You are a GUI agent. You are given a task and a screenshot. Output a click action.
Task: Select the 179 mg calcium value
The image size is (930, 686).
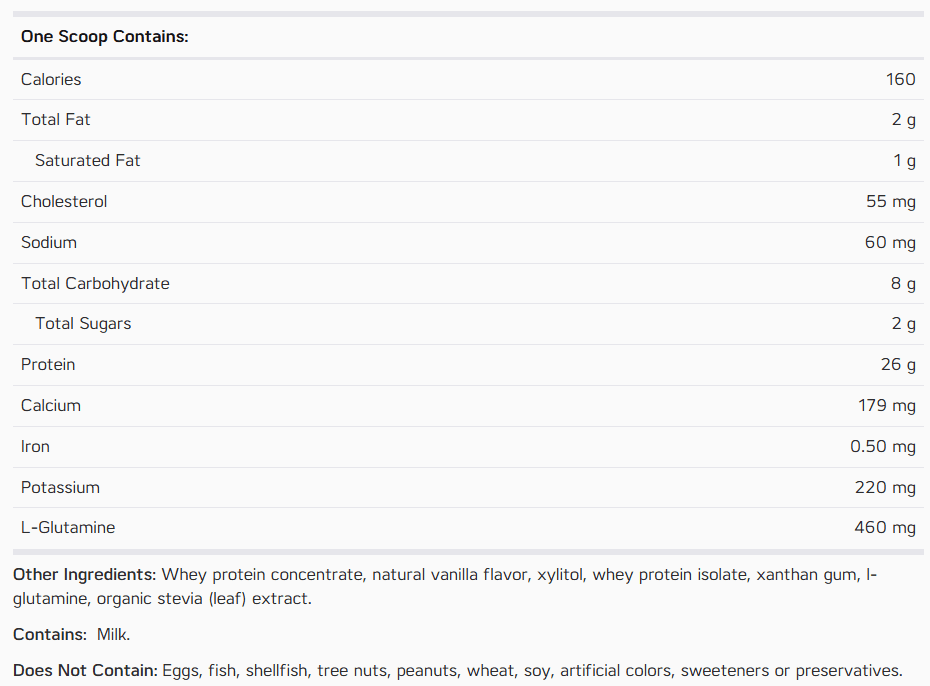point(887,406)
